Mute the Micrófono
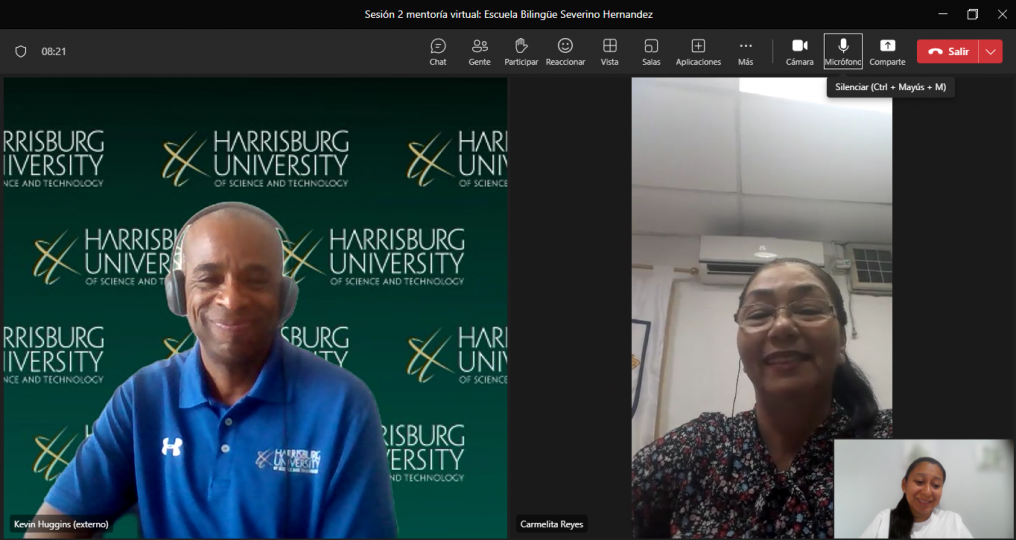 pos(843,51)
